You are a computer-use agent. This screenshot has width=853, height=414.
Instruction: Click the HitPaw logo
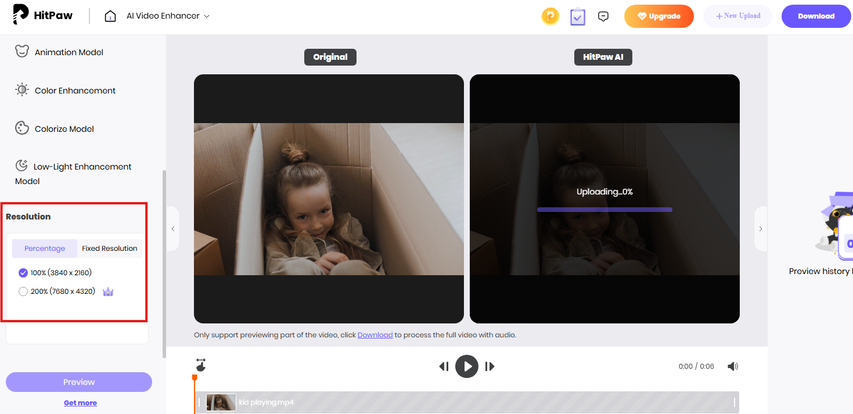tap(44, 16)
